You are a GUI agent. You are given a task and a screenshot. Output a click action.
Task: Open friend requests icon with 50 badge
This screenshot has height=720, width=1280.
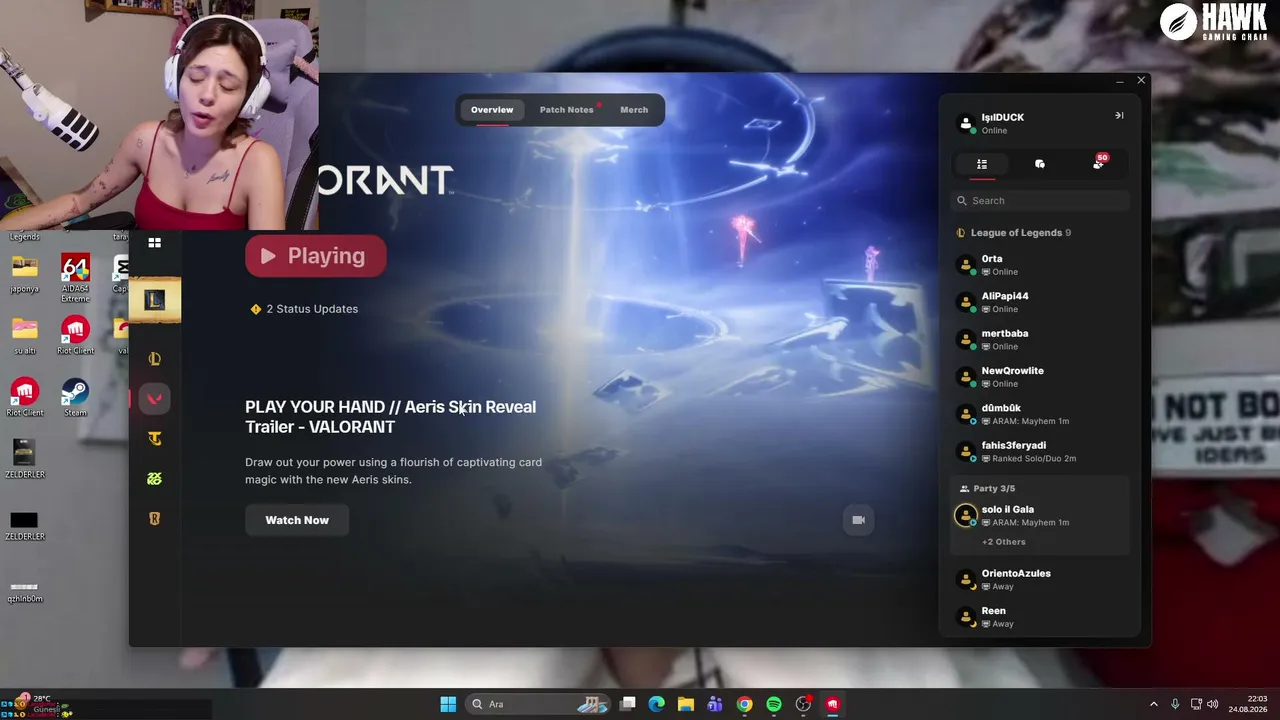[x=1099, y=163]
